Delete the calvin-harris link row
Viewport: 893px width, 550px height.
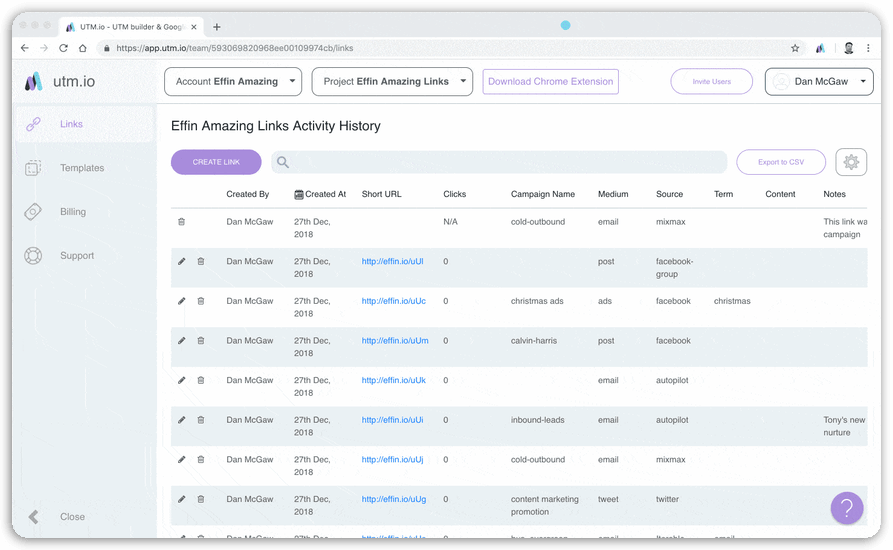click(x=200, y=340)
